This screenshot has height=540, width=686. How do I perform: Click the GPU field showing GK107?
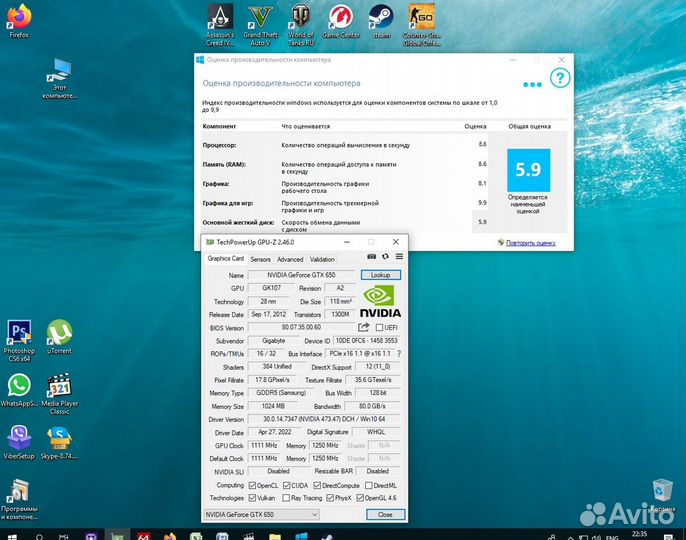point(271,288)
